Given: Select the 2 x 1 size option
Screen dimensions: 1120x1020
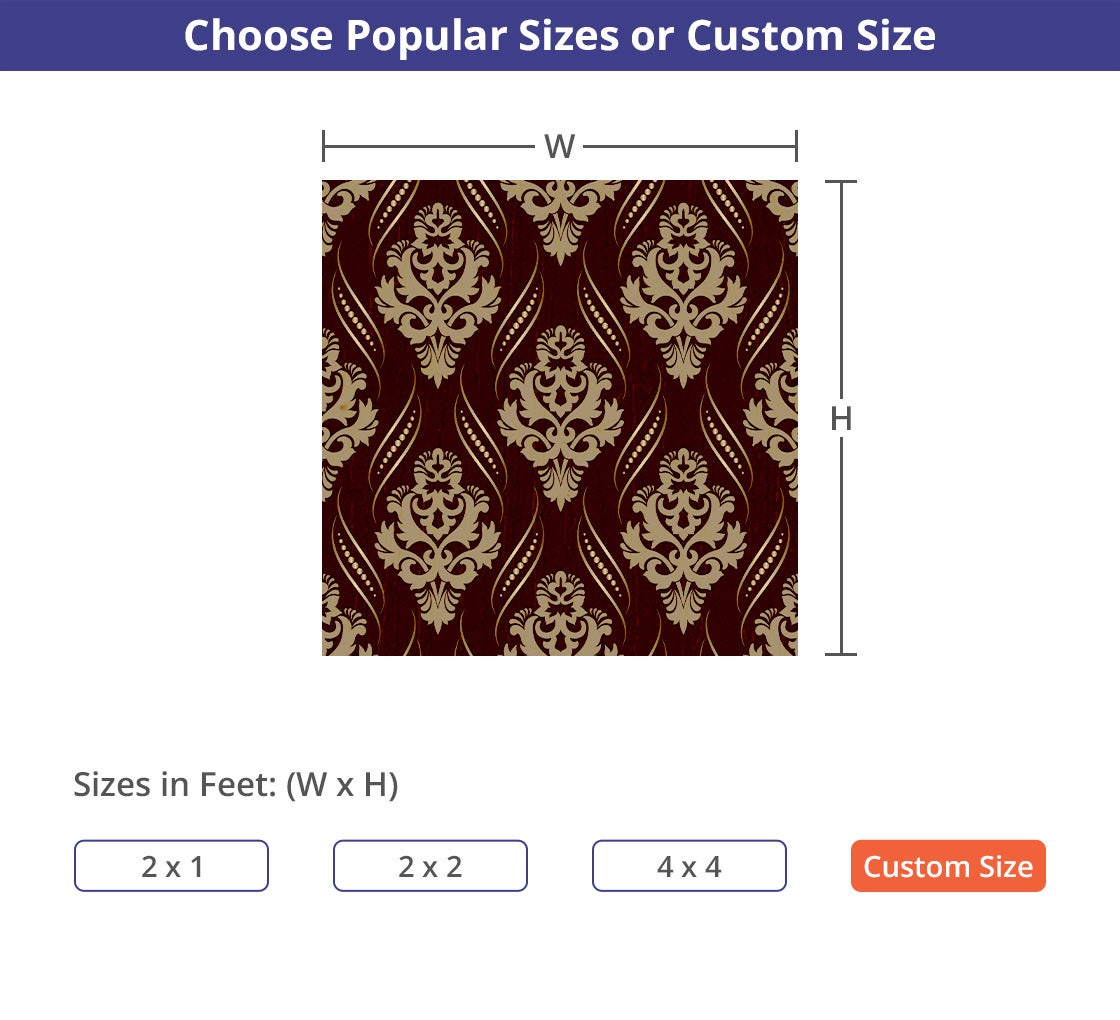Looking at the screenshot, I should [x=171, y=866].
